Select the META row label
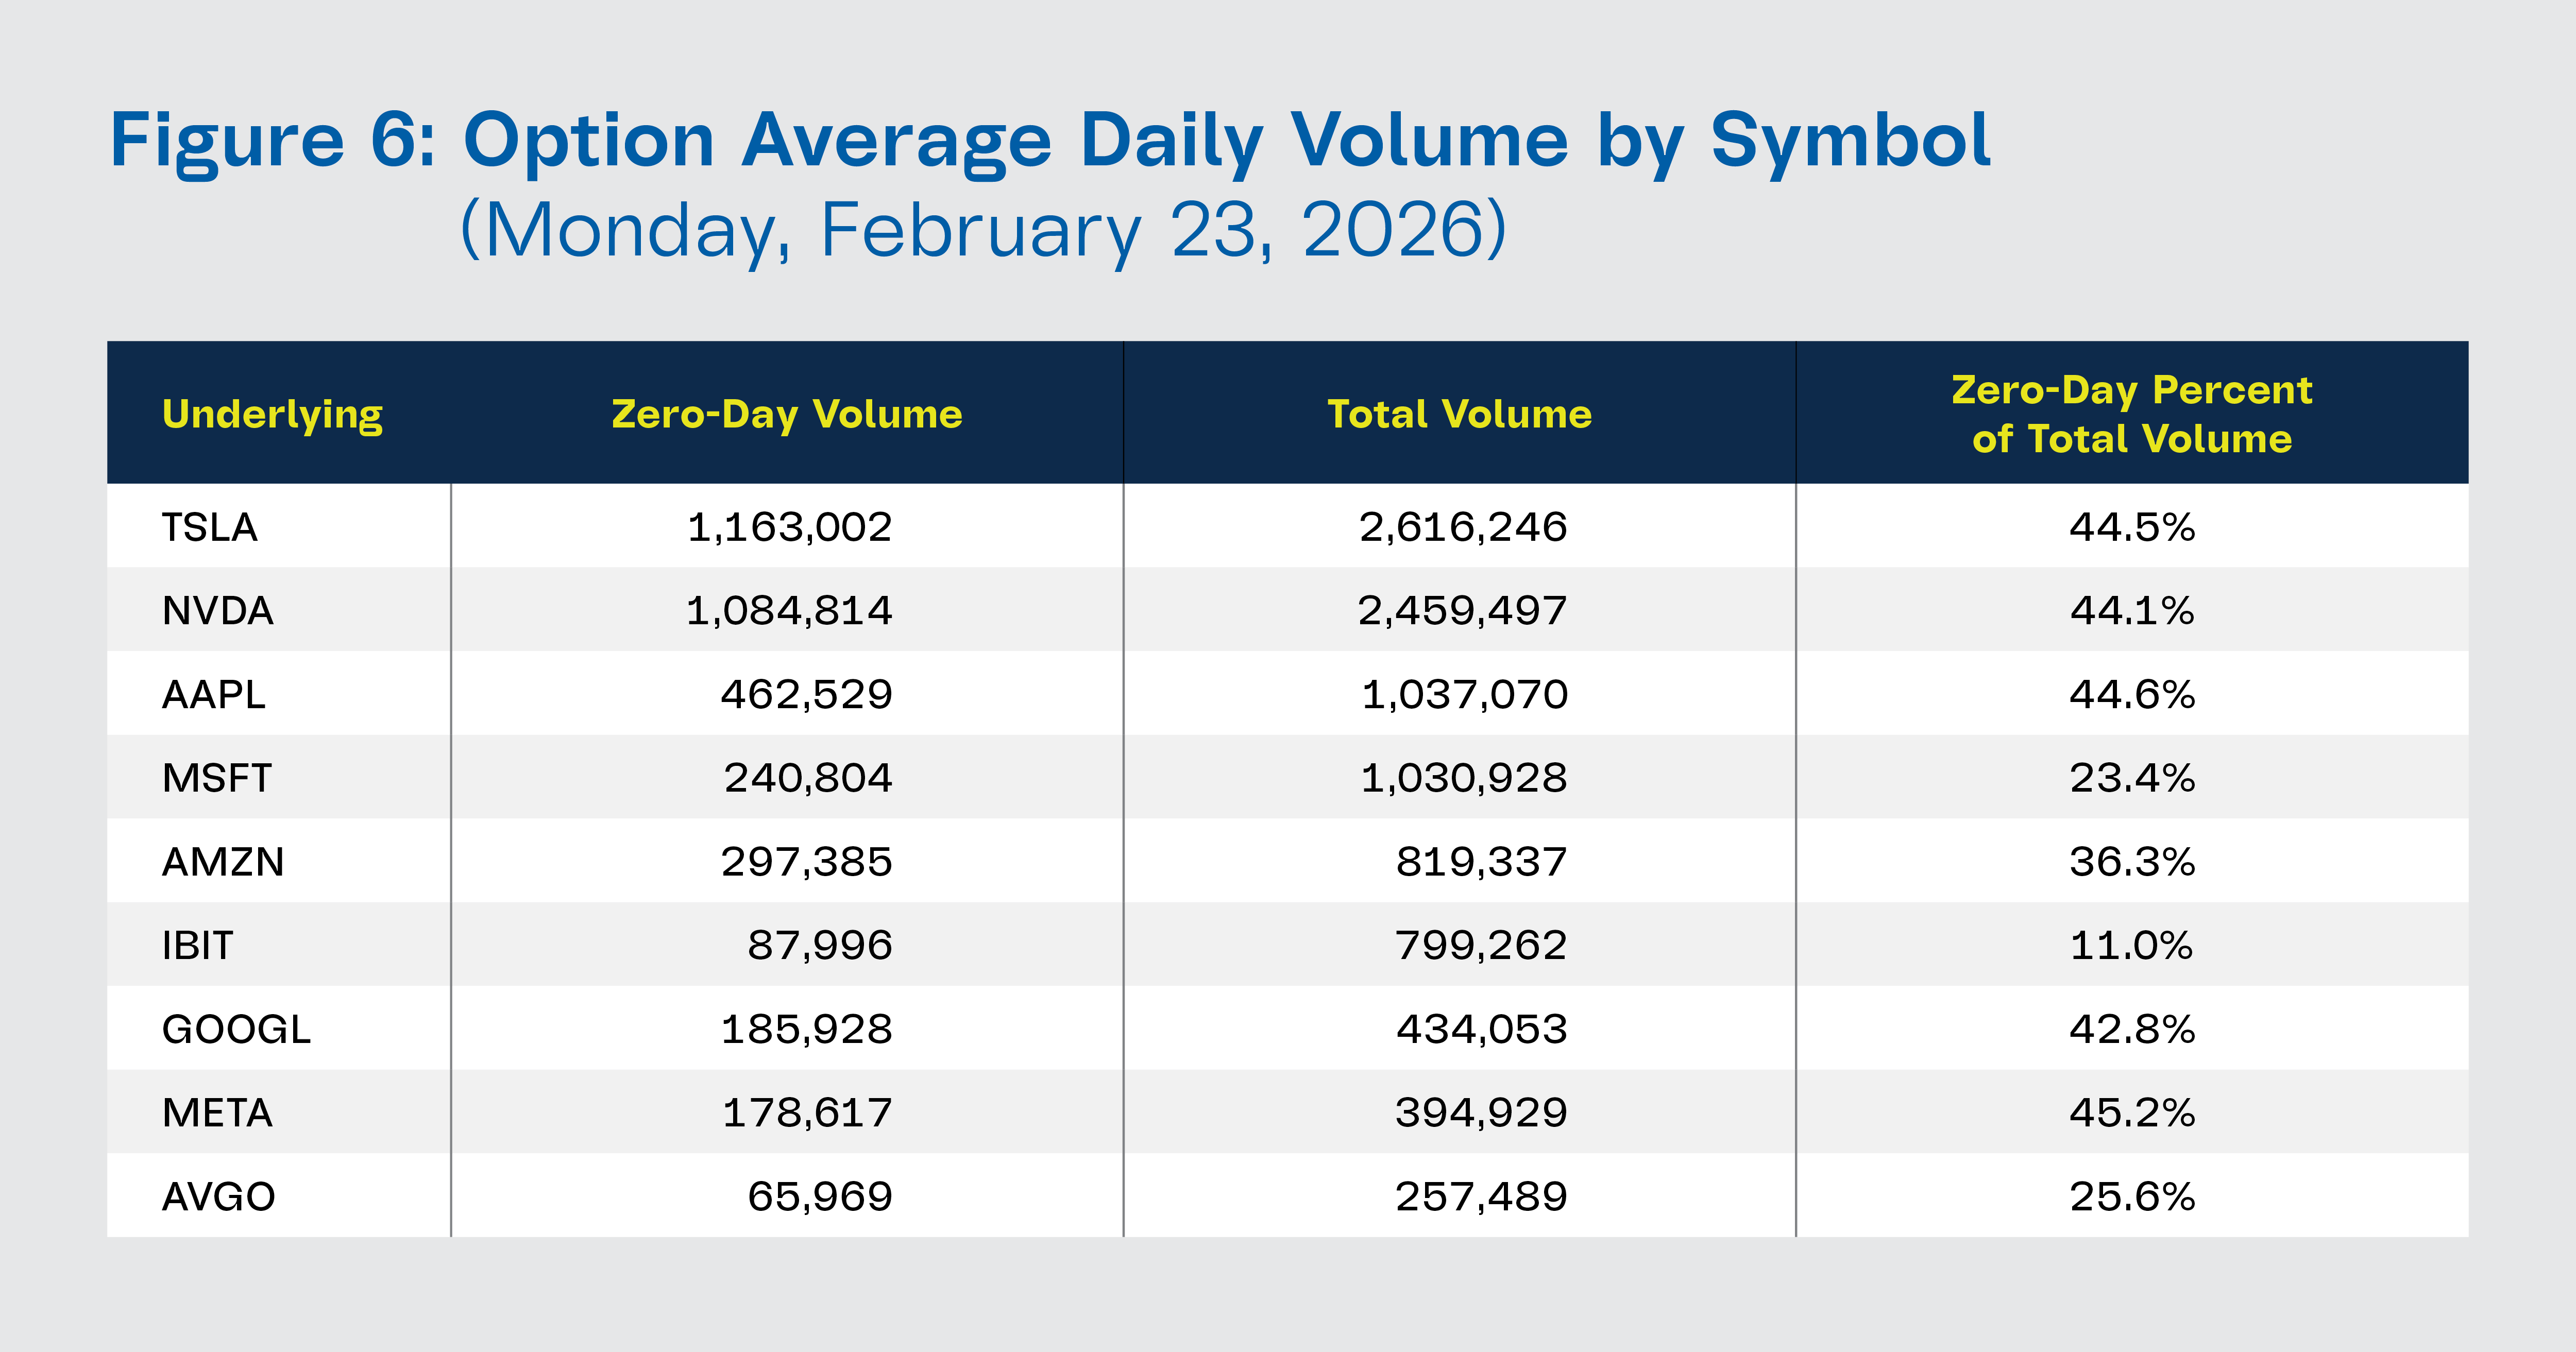The height and width of the screenshot is (1352, 2576). (x=217, y=1113)
